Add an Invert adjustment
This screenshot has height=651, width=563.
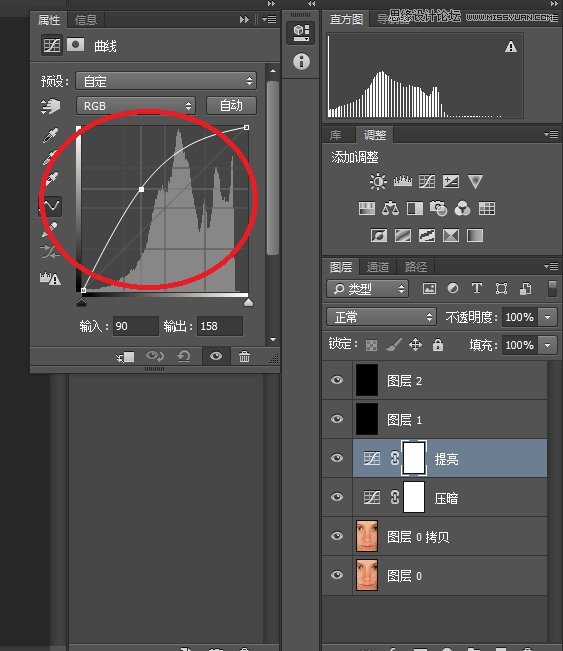click(x=379, y=235)
